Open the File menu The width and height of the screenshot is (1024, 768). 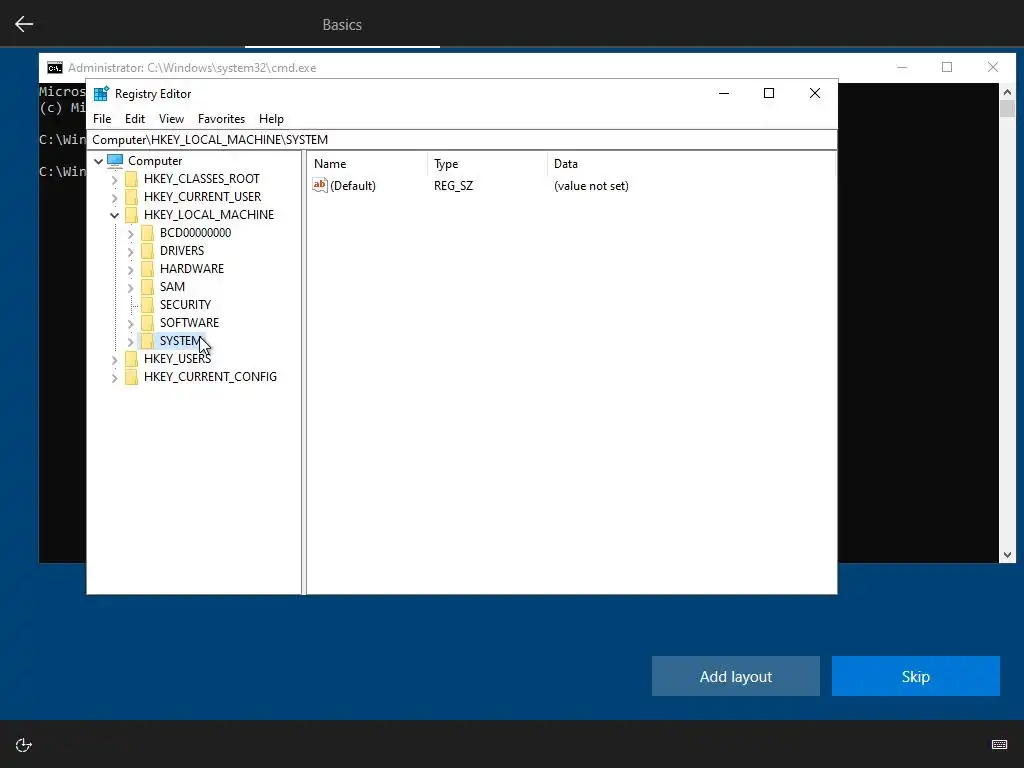(x=102, y=119)
